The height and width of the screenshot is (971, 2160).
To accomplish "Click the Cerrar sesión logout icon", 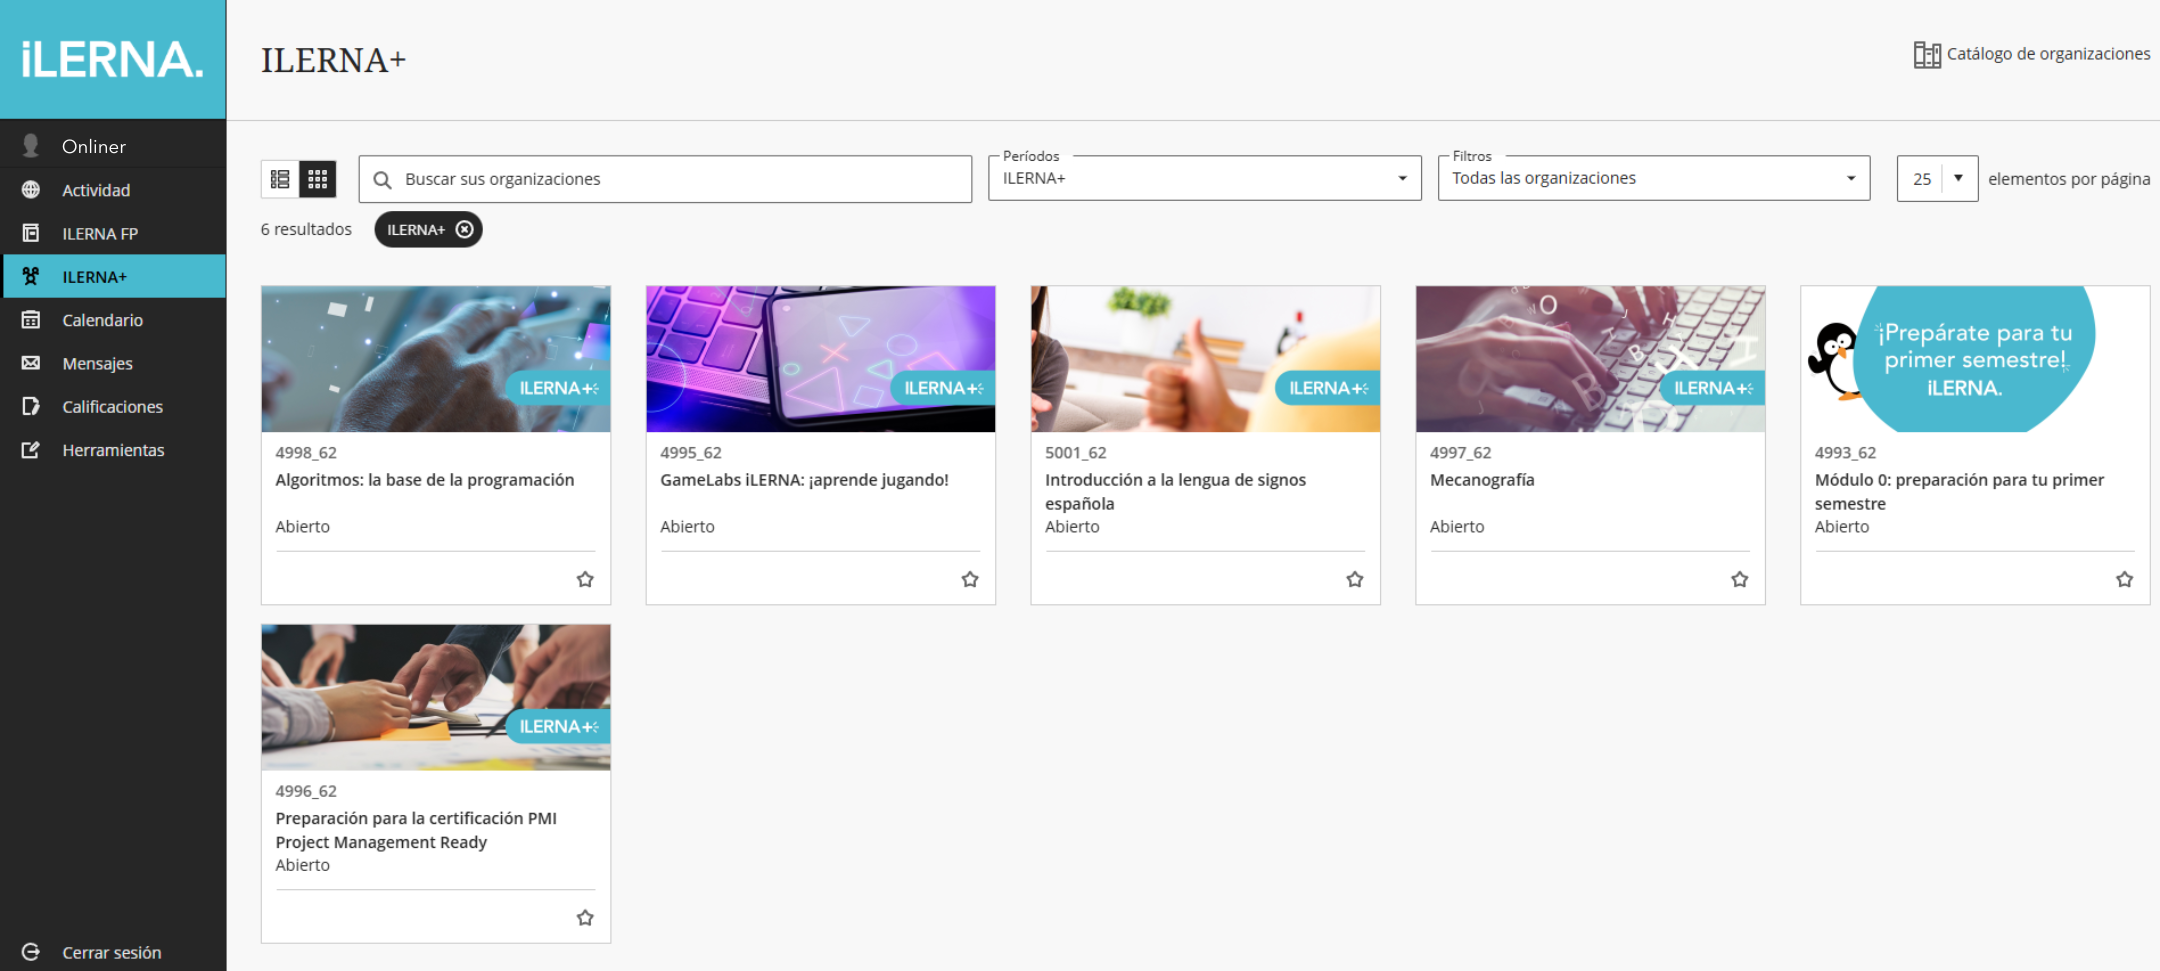I will click(31, 952).
